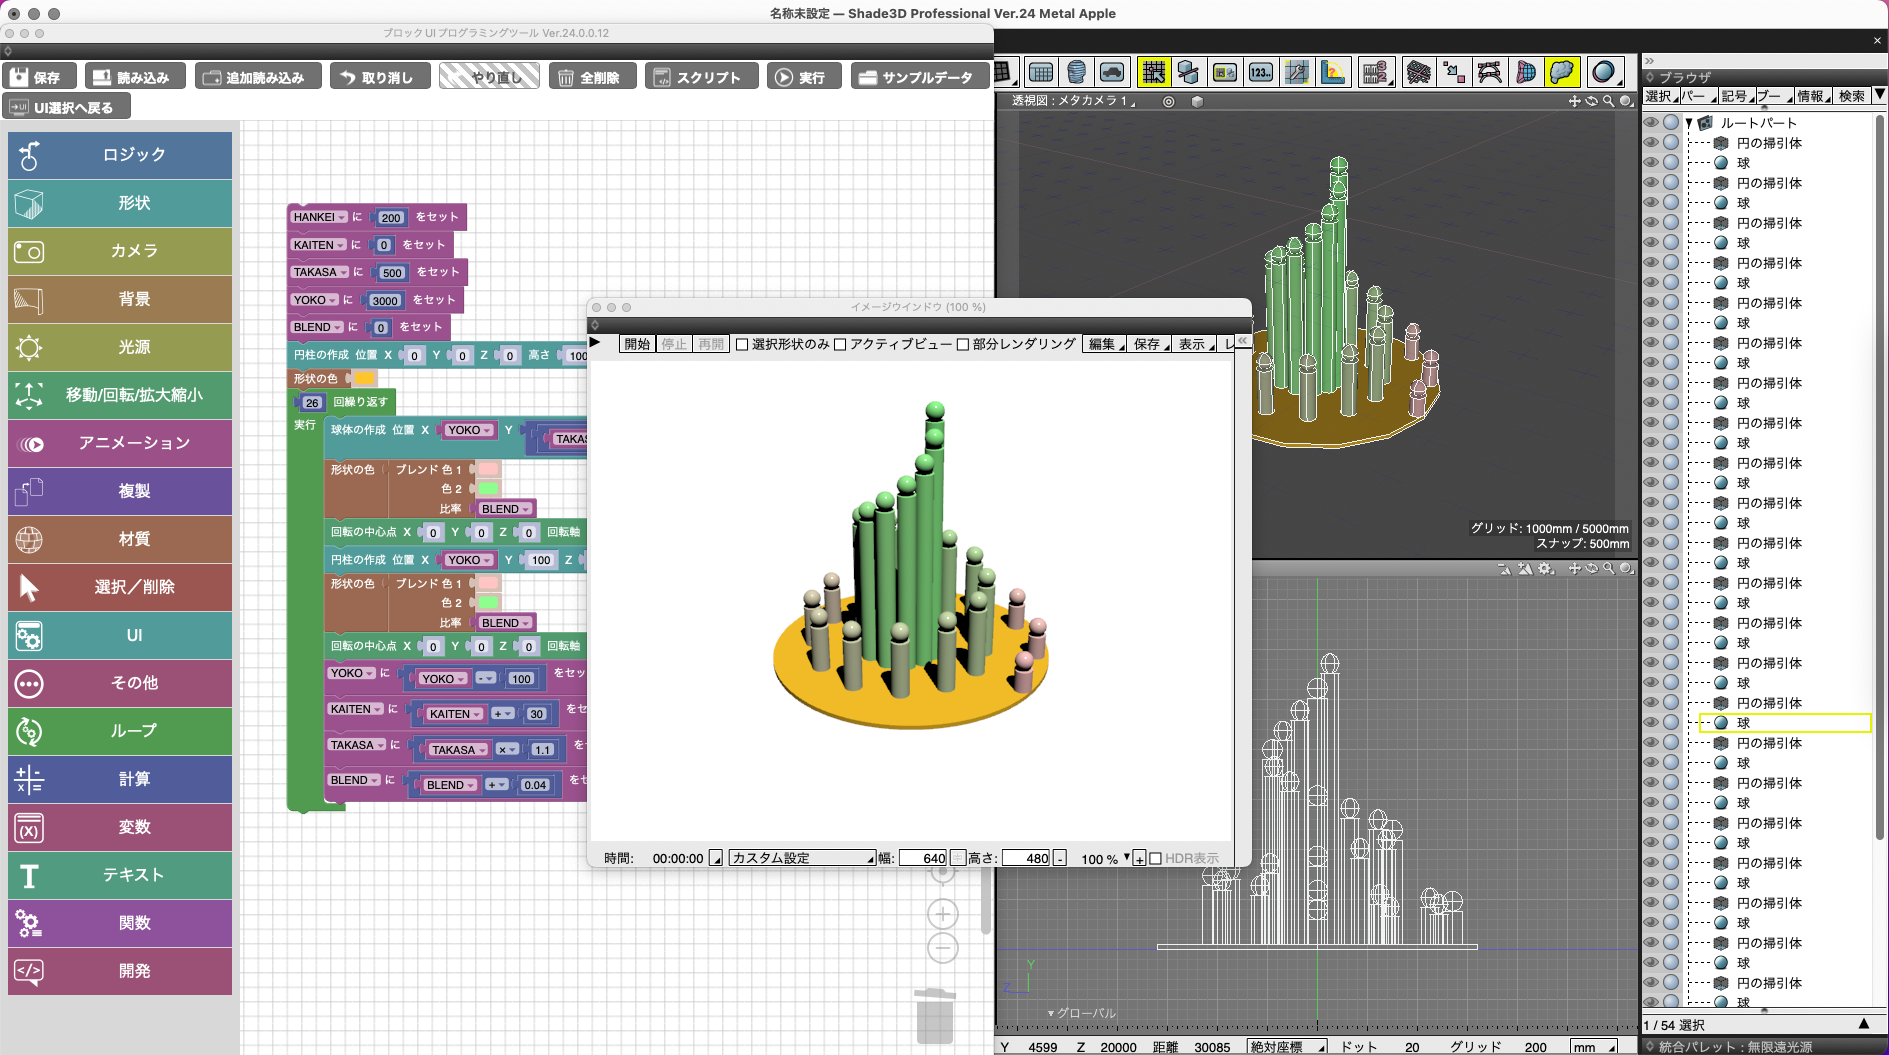
Task: Enable the 選択形状のみ checkbox
Action: (x=742, y=344)
